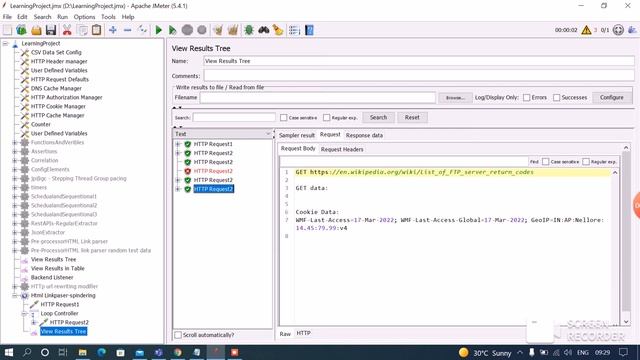Open function helper dialog icon
This screenshot has width=640, height=360.
294,30
